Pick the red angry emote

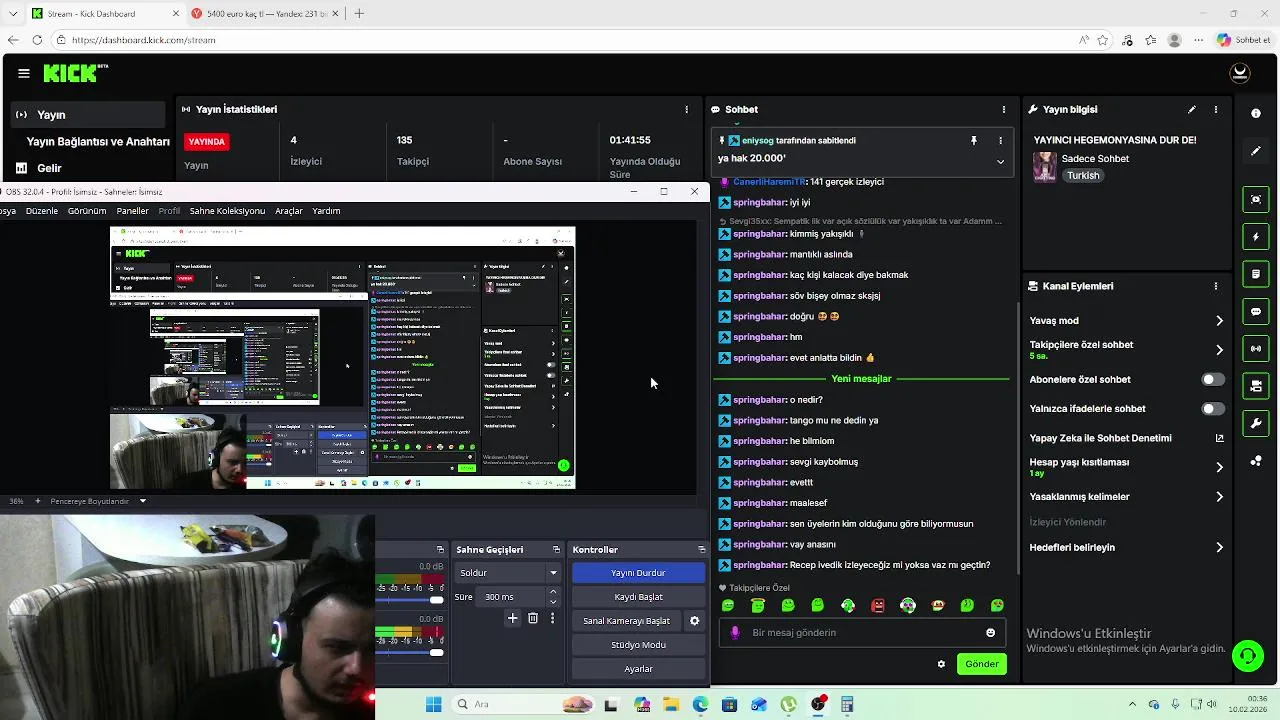pyautogui.click(x=878, y=605)
